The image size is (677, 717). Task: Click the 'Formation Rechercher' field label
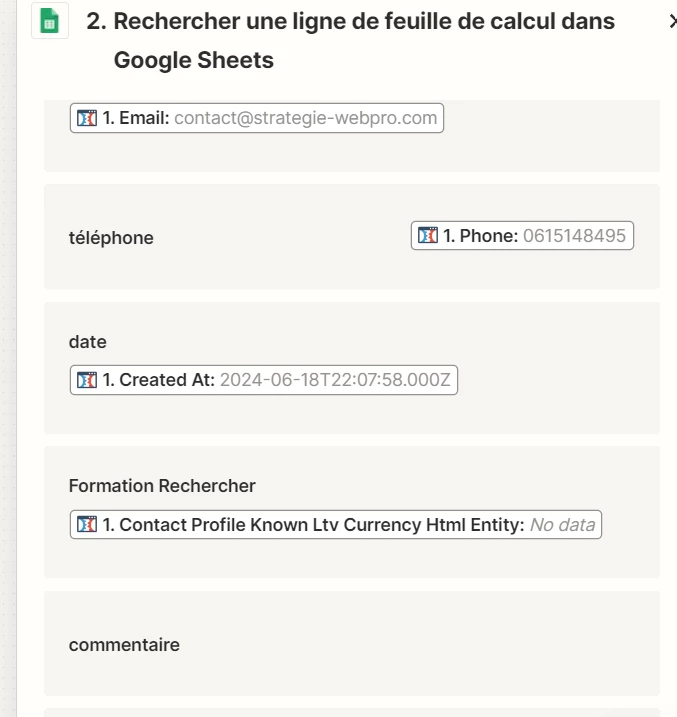coord(162,486)
